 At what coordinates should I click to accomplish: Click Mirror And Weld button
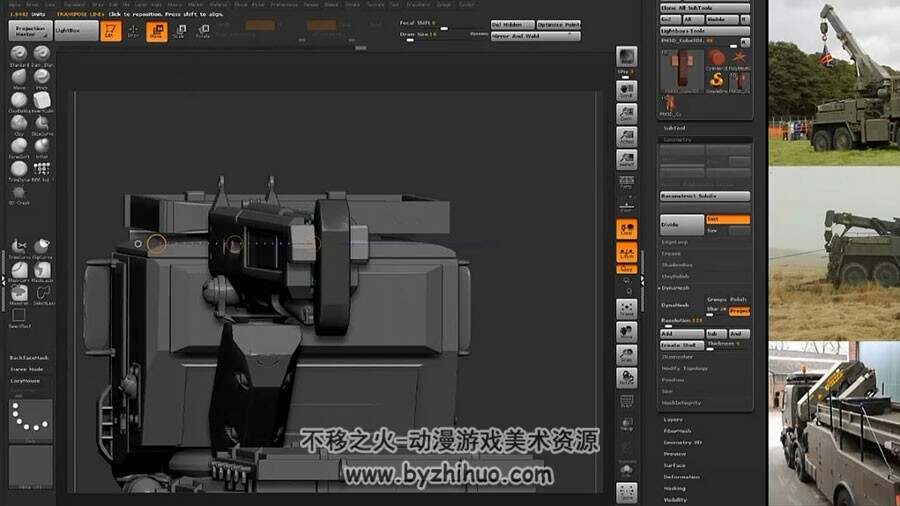536,36
